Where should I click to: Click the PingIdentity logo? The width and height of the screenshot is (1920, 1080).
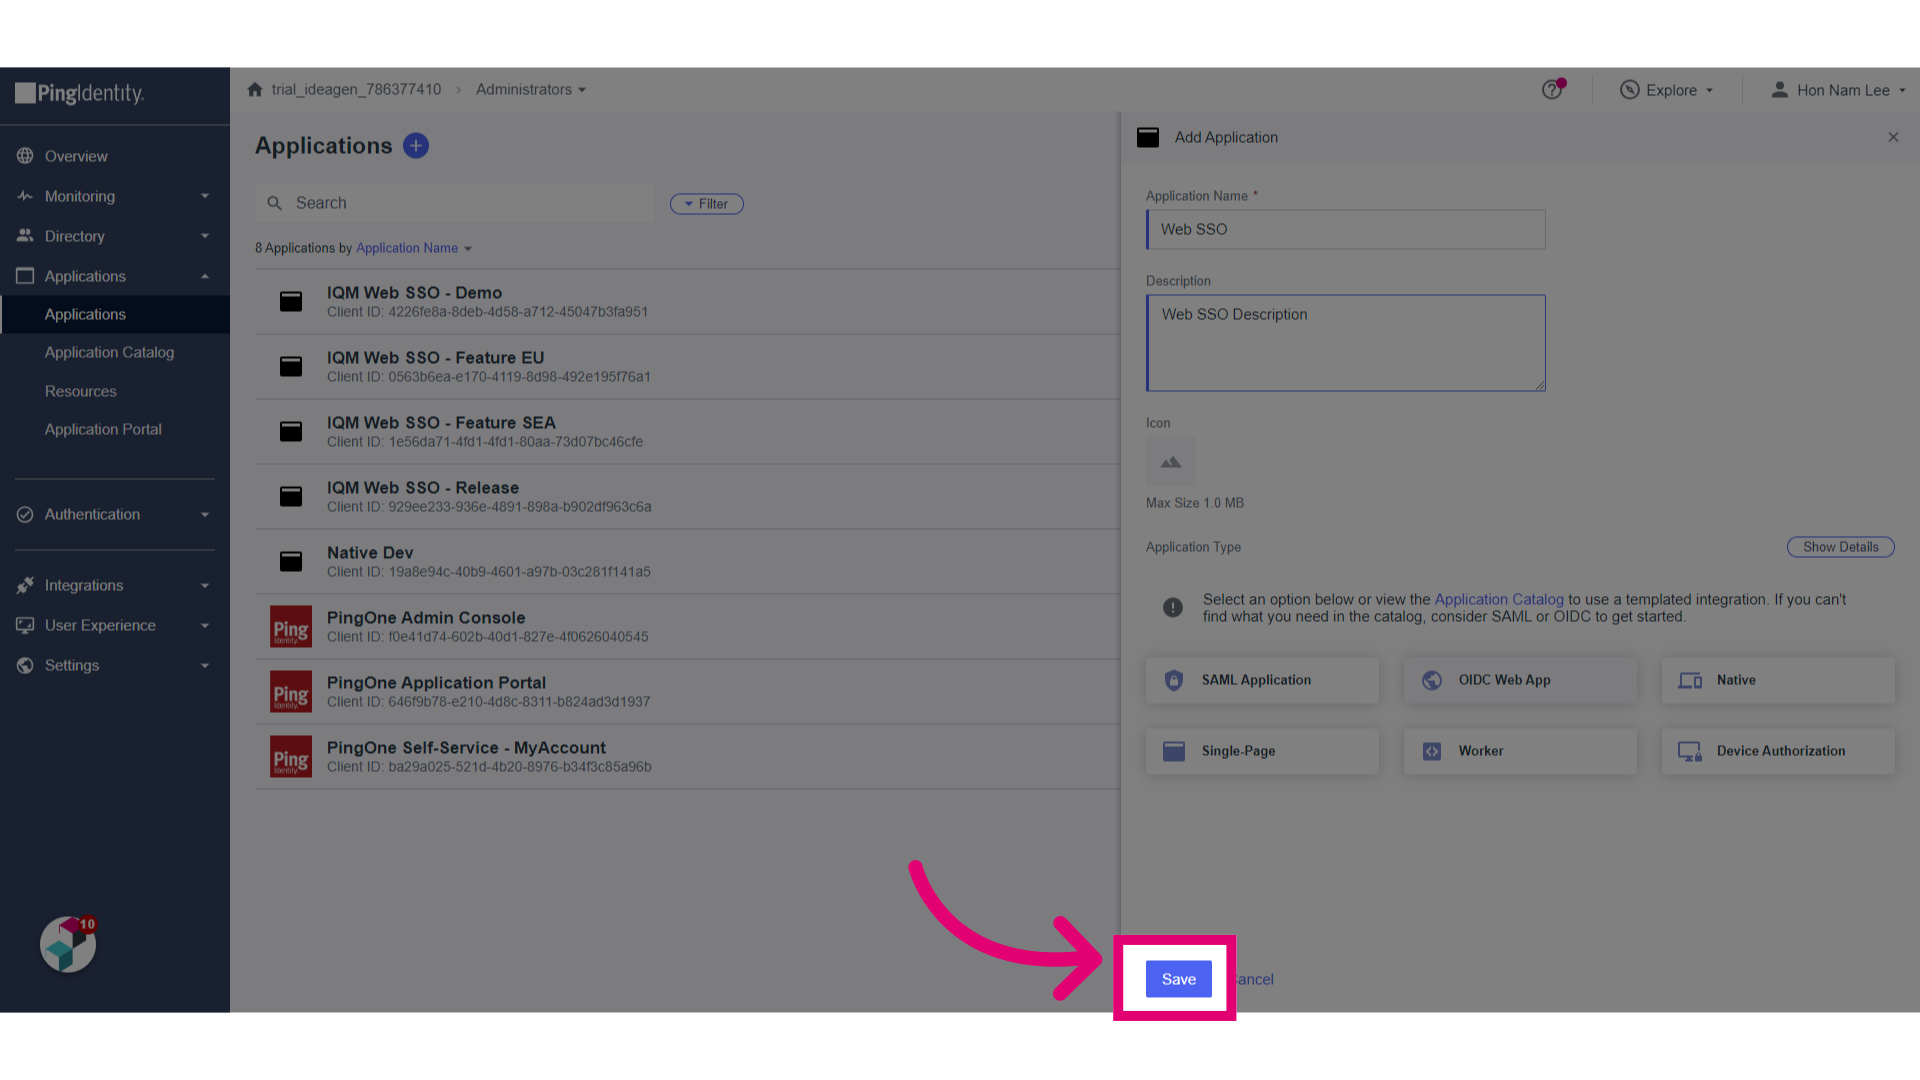80,93
